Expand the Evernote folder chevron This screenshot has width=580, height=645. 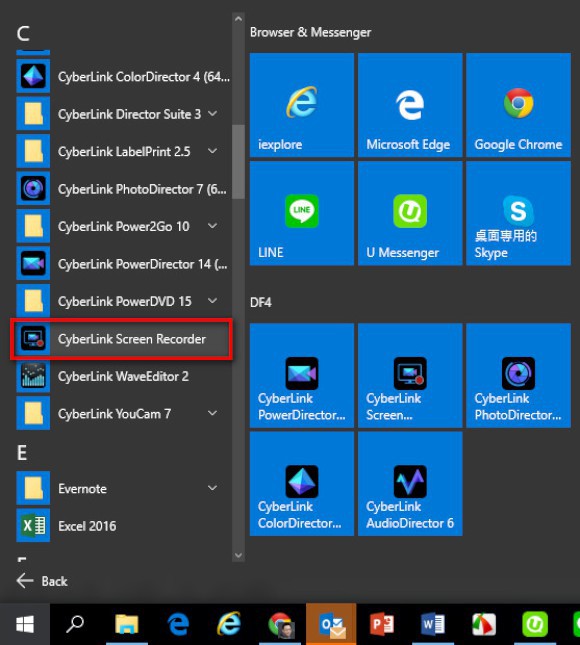(213, 488)
